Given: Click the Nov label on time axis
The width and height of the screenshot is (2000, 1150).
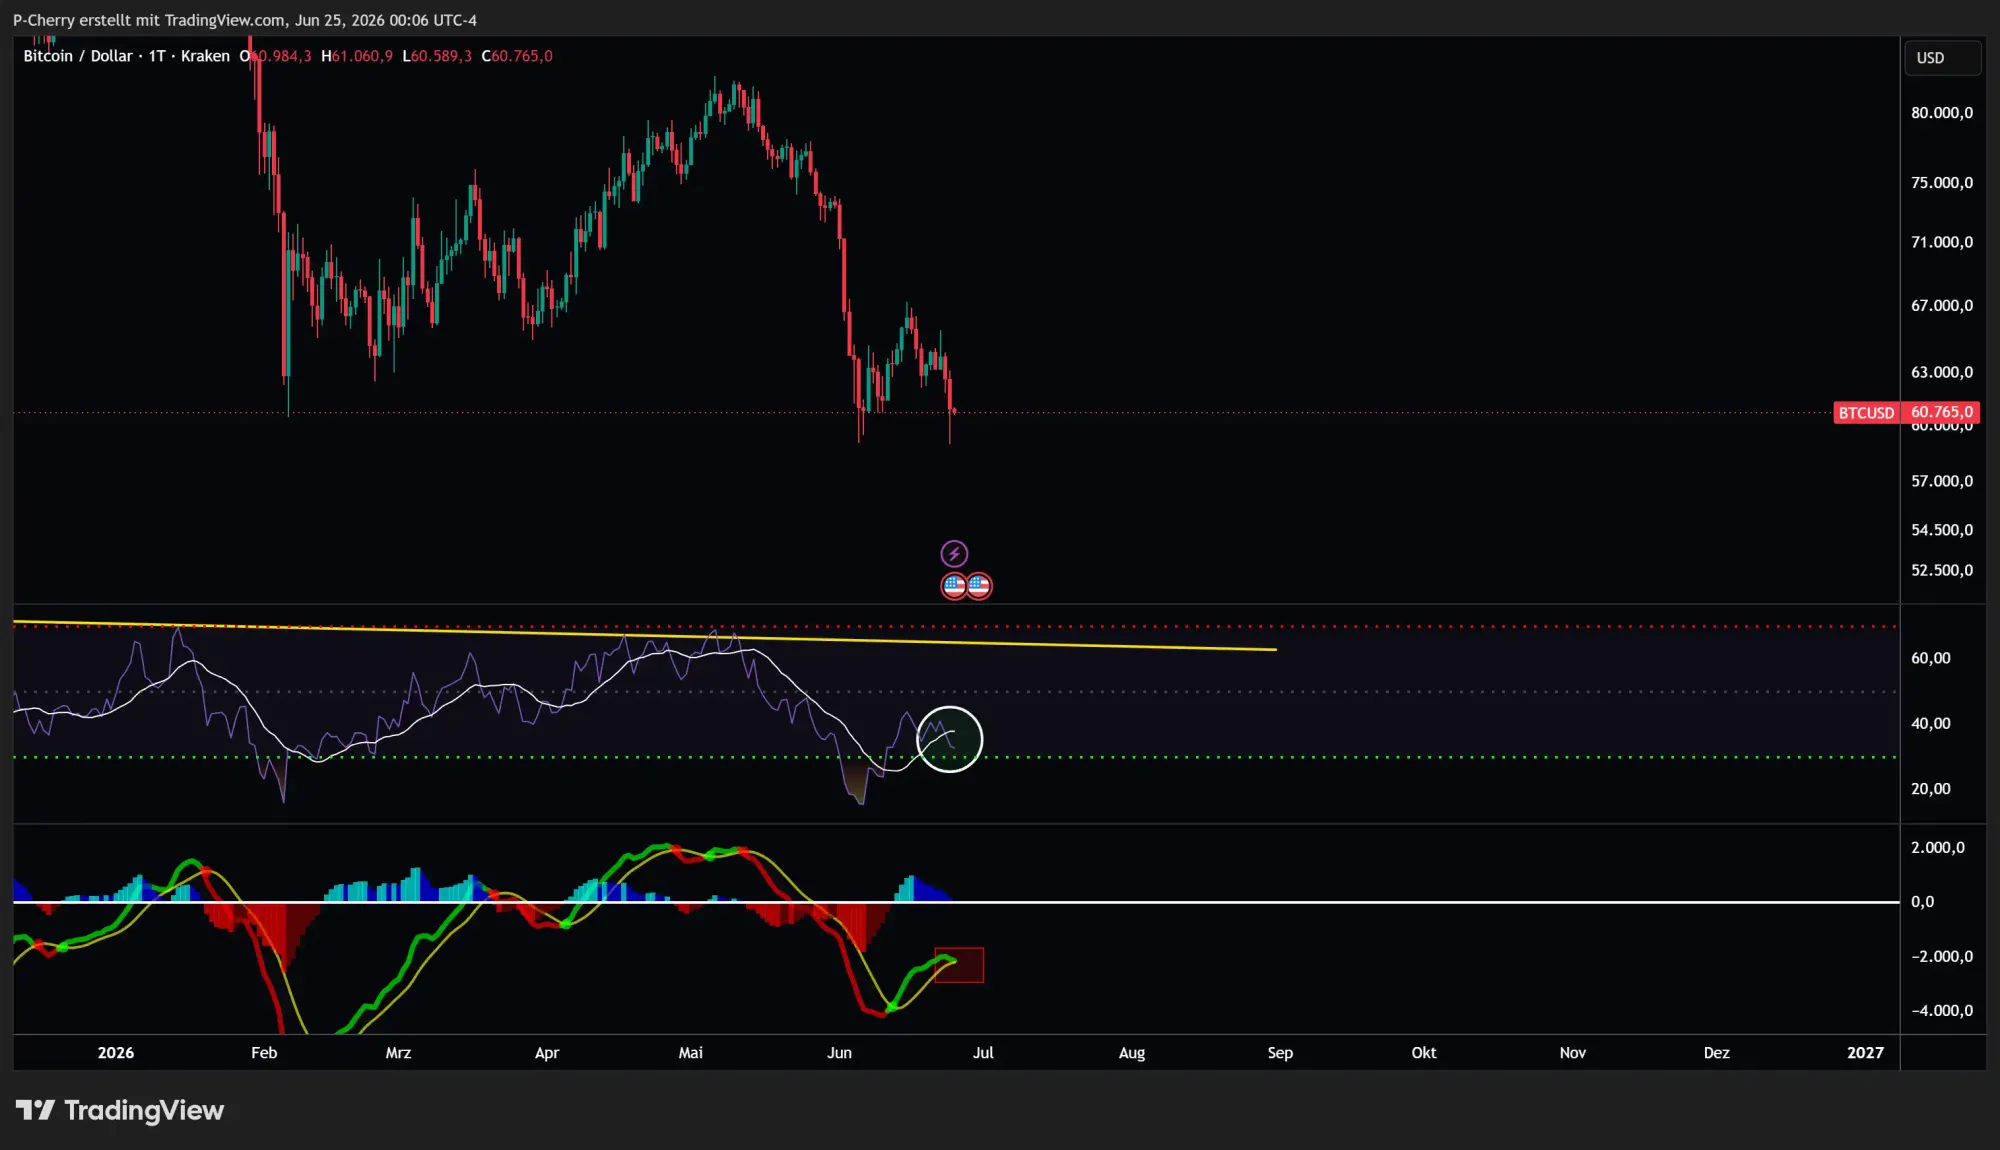Looking at the screenshot, I should tap(1573, 1053).
